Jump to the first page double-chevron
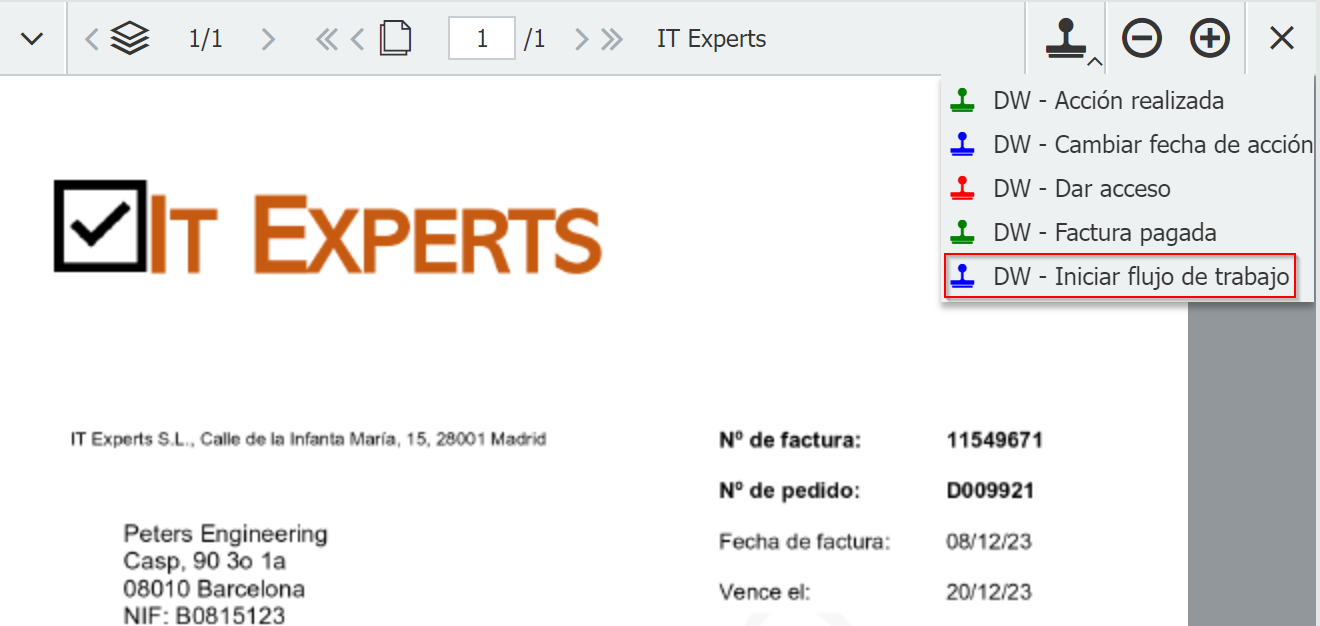Viewport: 1320px width, 626px height. coord(326,38)
